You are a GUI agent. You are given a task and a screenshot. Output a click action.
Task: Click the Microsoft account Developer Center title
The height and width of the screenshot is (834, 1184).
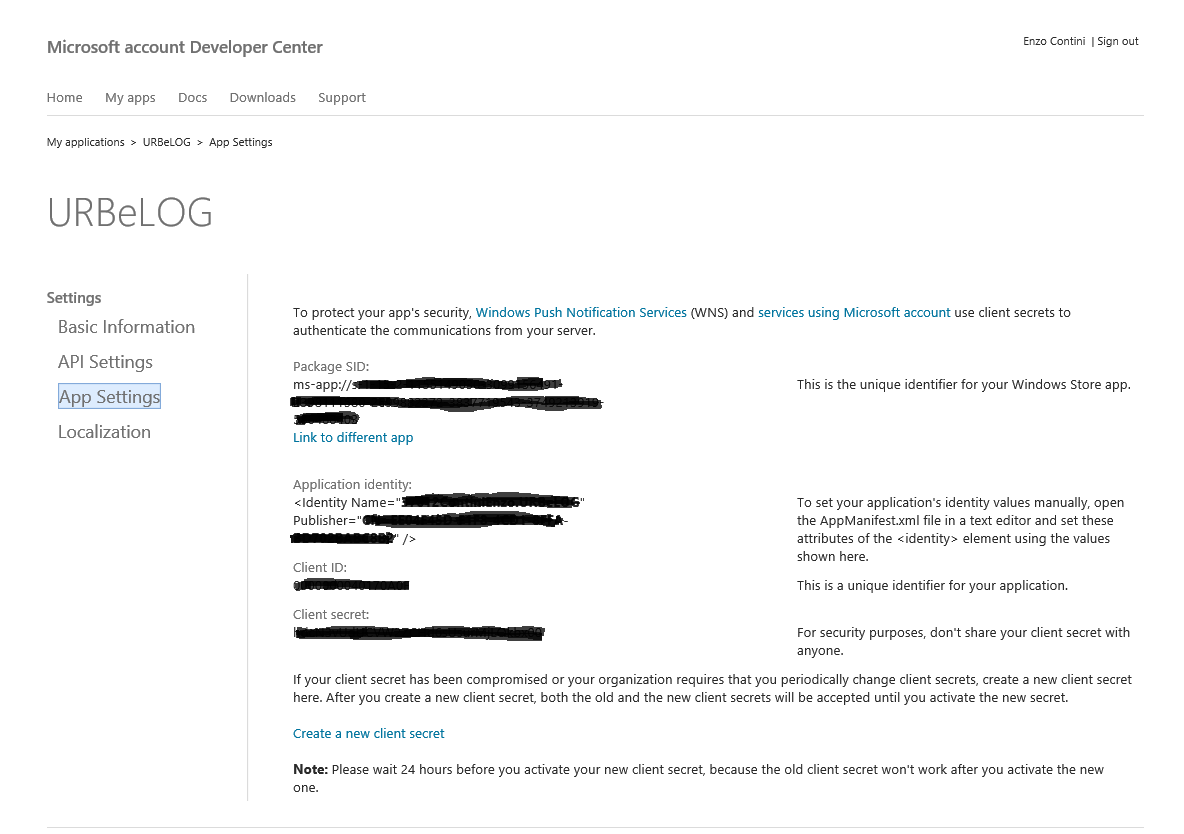pos(185,47)
